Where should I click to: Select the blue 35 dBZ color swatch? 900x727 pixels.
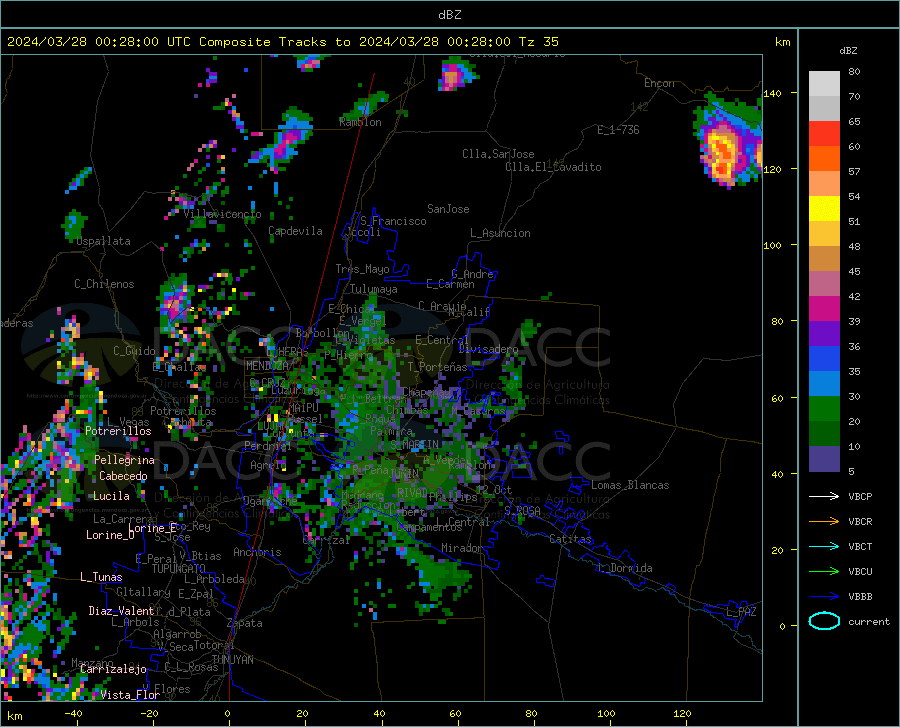[x=824, y=359]
